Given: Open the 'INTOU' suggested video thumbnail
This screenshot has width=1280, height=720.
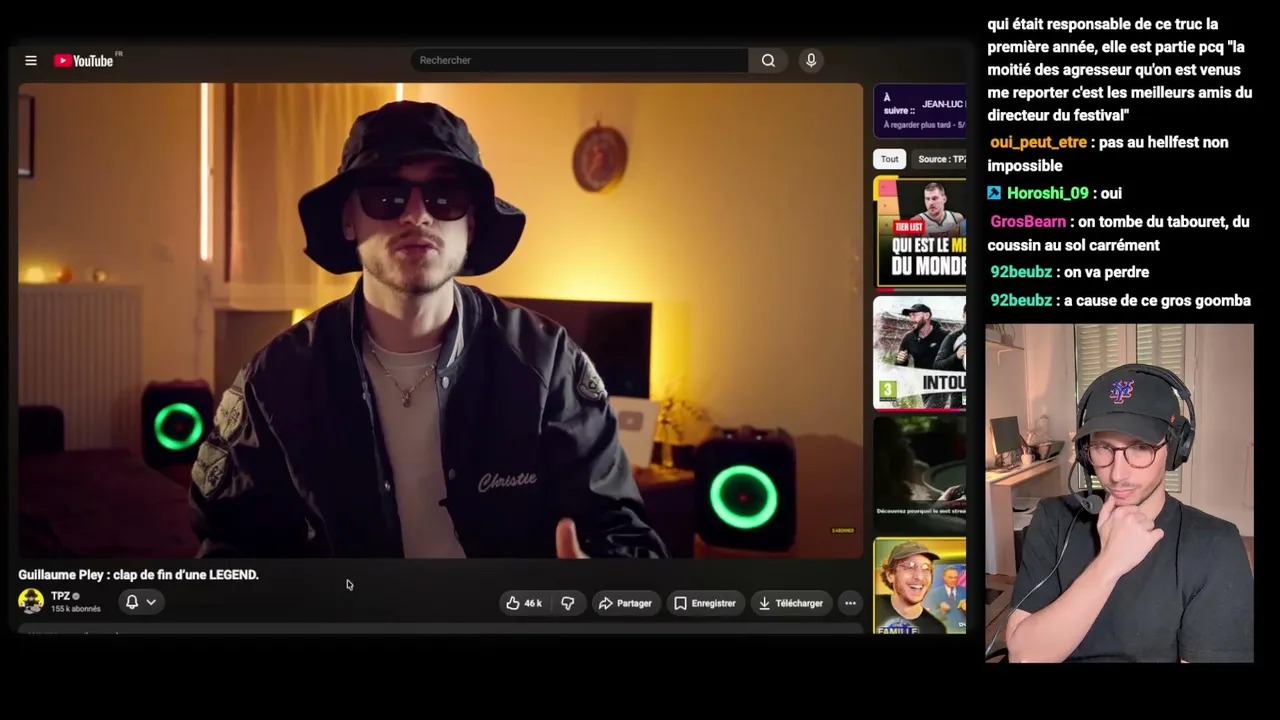Looking at the screenshot, I should [x=920, y=352].
